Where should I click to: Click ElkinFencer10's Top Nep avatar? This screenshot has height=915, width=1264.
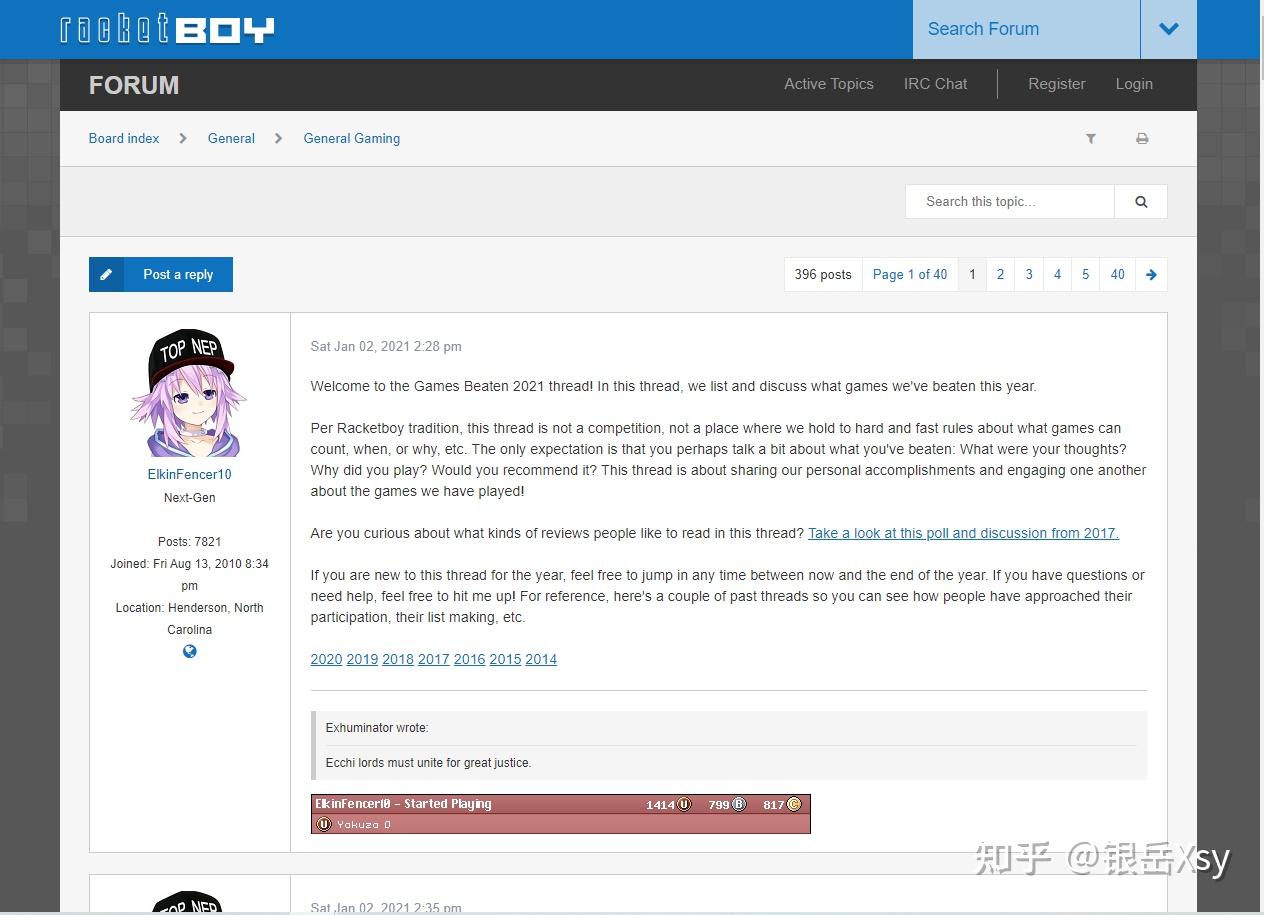pyautogui.click(x=190, y=393)
